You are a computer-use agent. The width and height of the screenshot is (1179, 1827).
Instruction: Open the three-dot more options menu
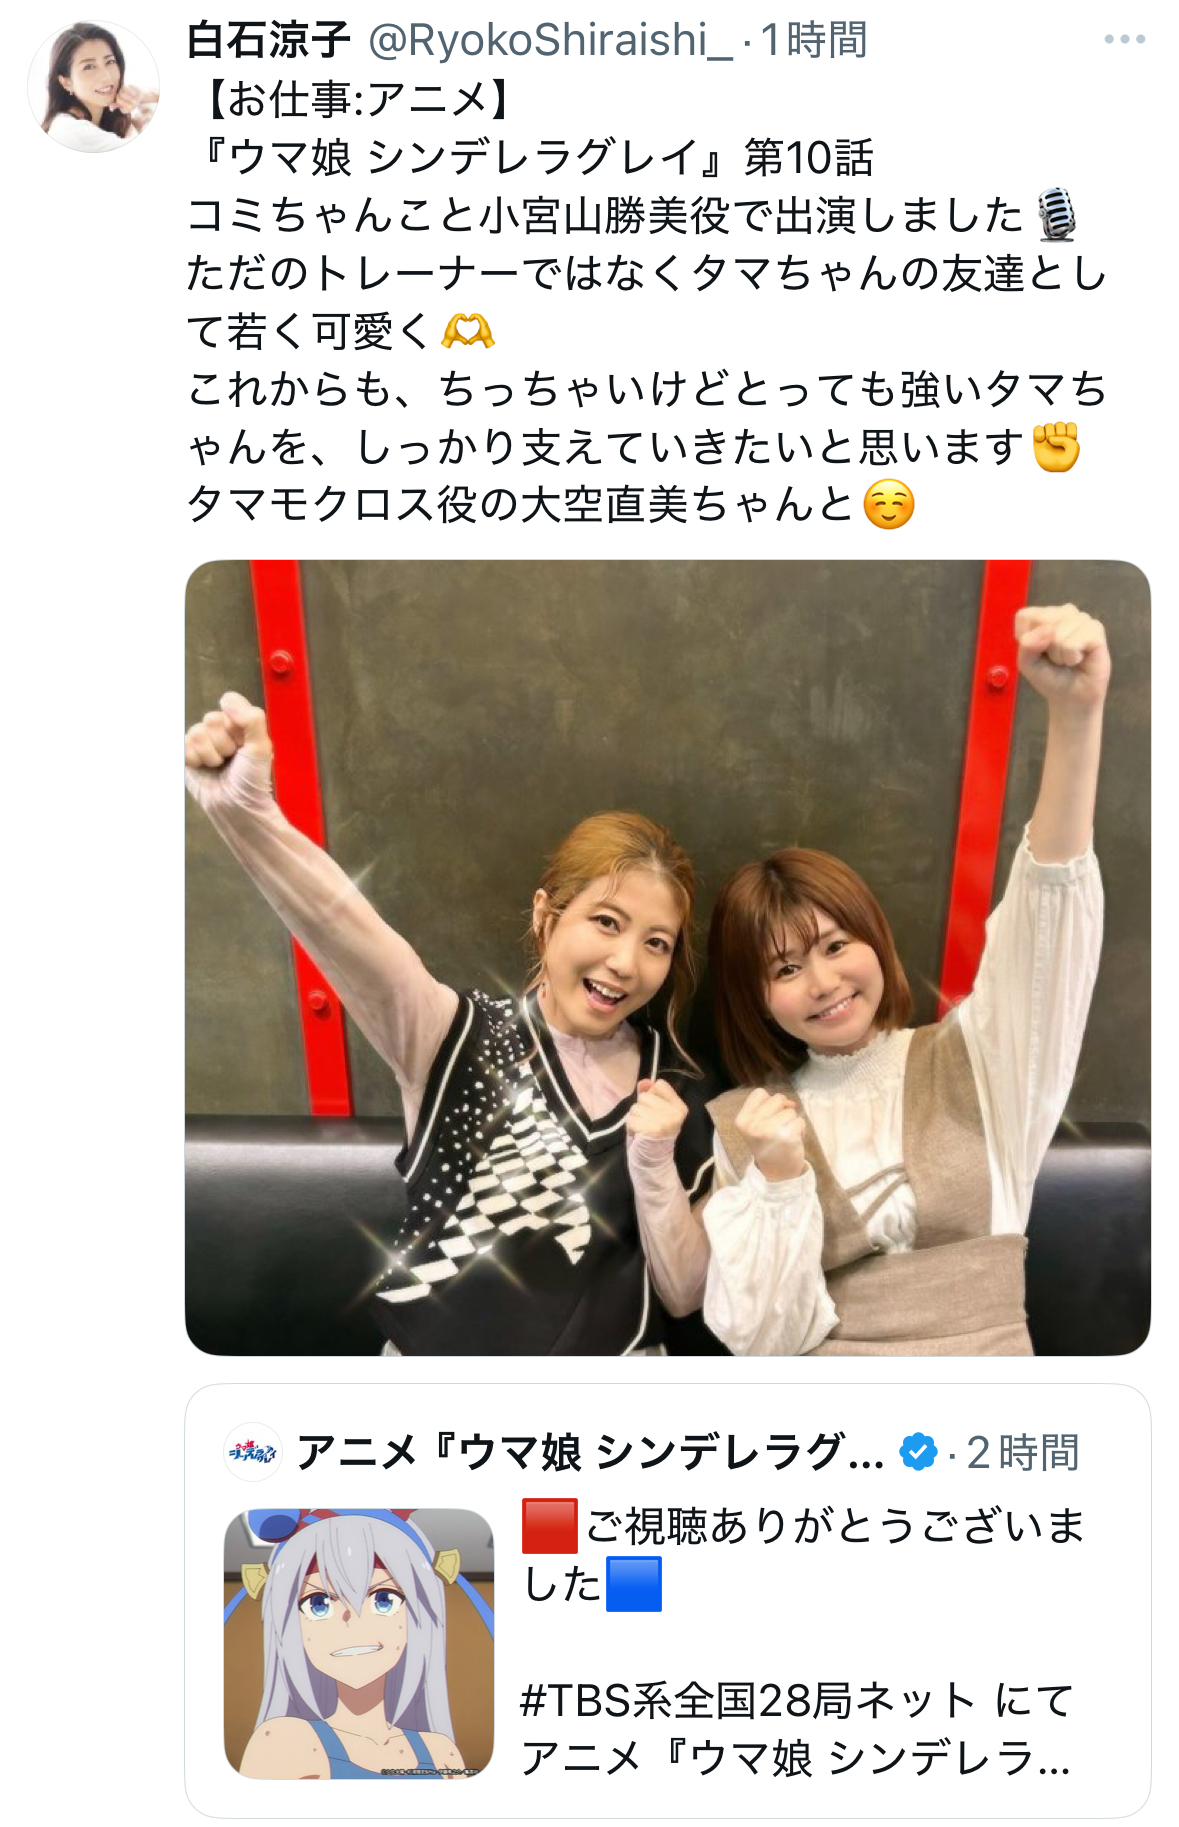pyautogui.click(x=1124, y=40)
